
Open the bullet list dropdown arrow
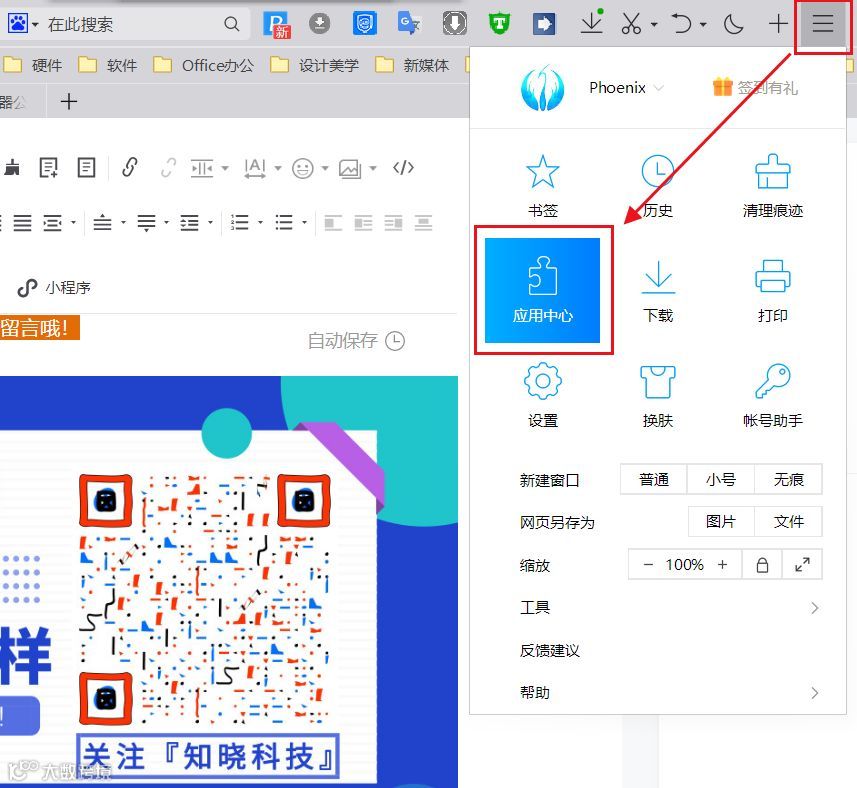click(304, 222)
